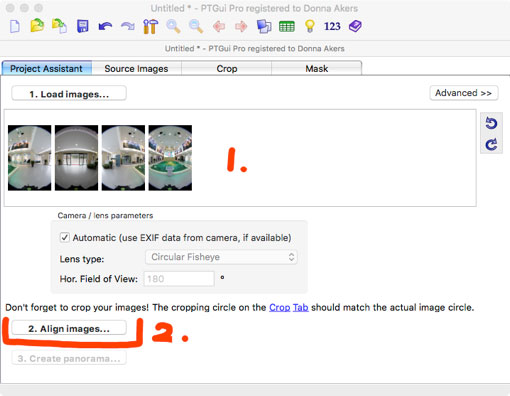
Task: Select the fourth green-floor fisheye thumbnail
Action: click(x=170, y=158)
